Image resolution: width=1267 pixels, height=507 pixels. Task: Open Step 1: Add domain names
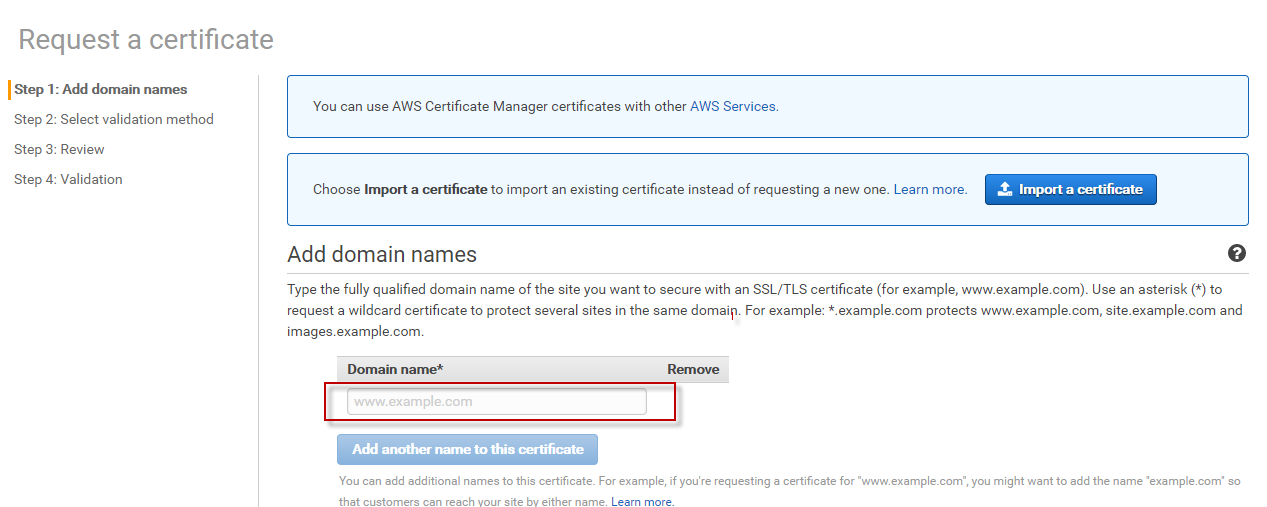[100, 89]
